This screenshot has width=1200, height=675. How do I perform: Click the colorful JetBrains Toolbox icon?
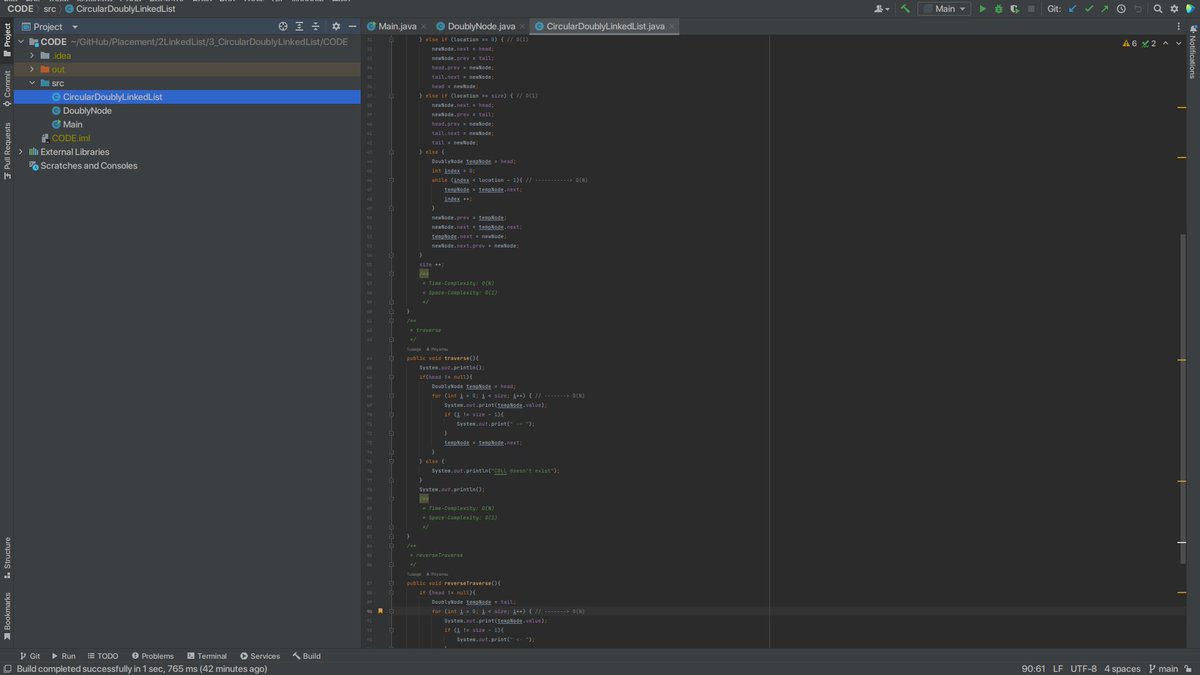(x=1190, y=8)
